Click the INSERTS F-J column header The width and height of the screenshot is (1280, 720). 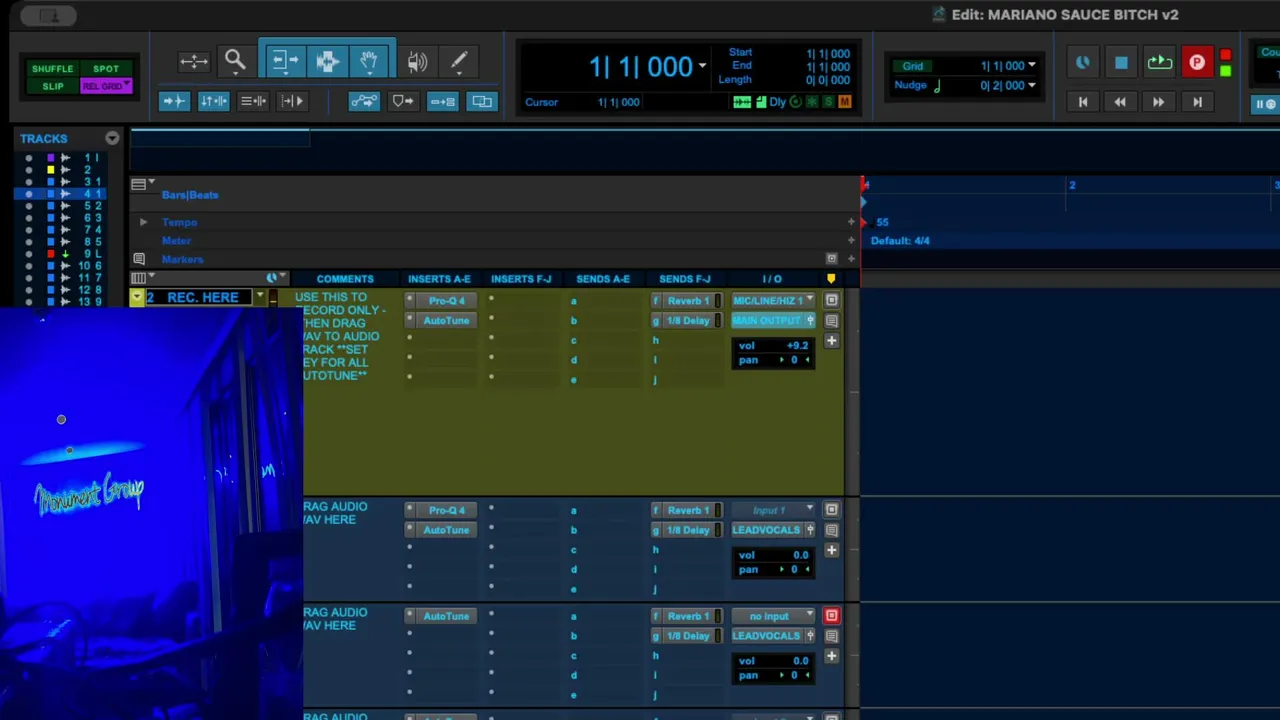(521, 279)
